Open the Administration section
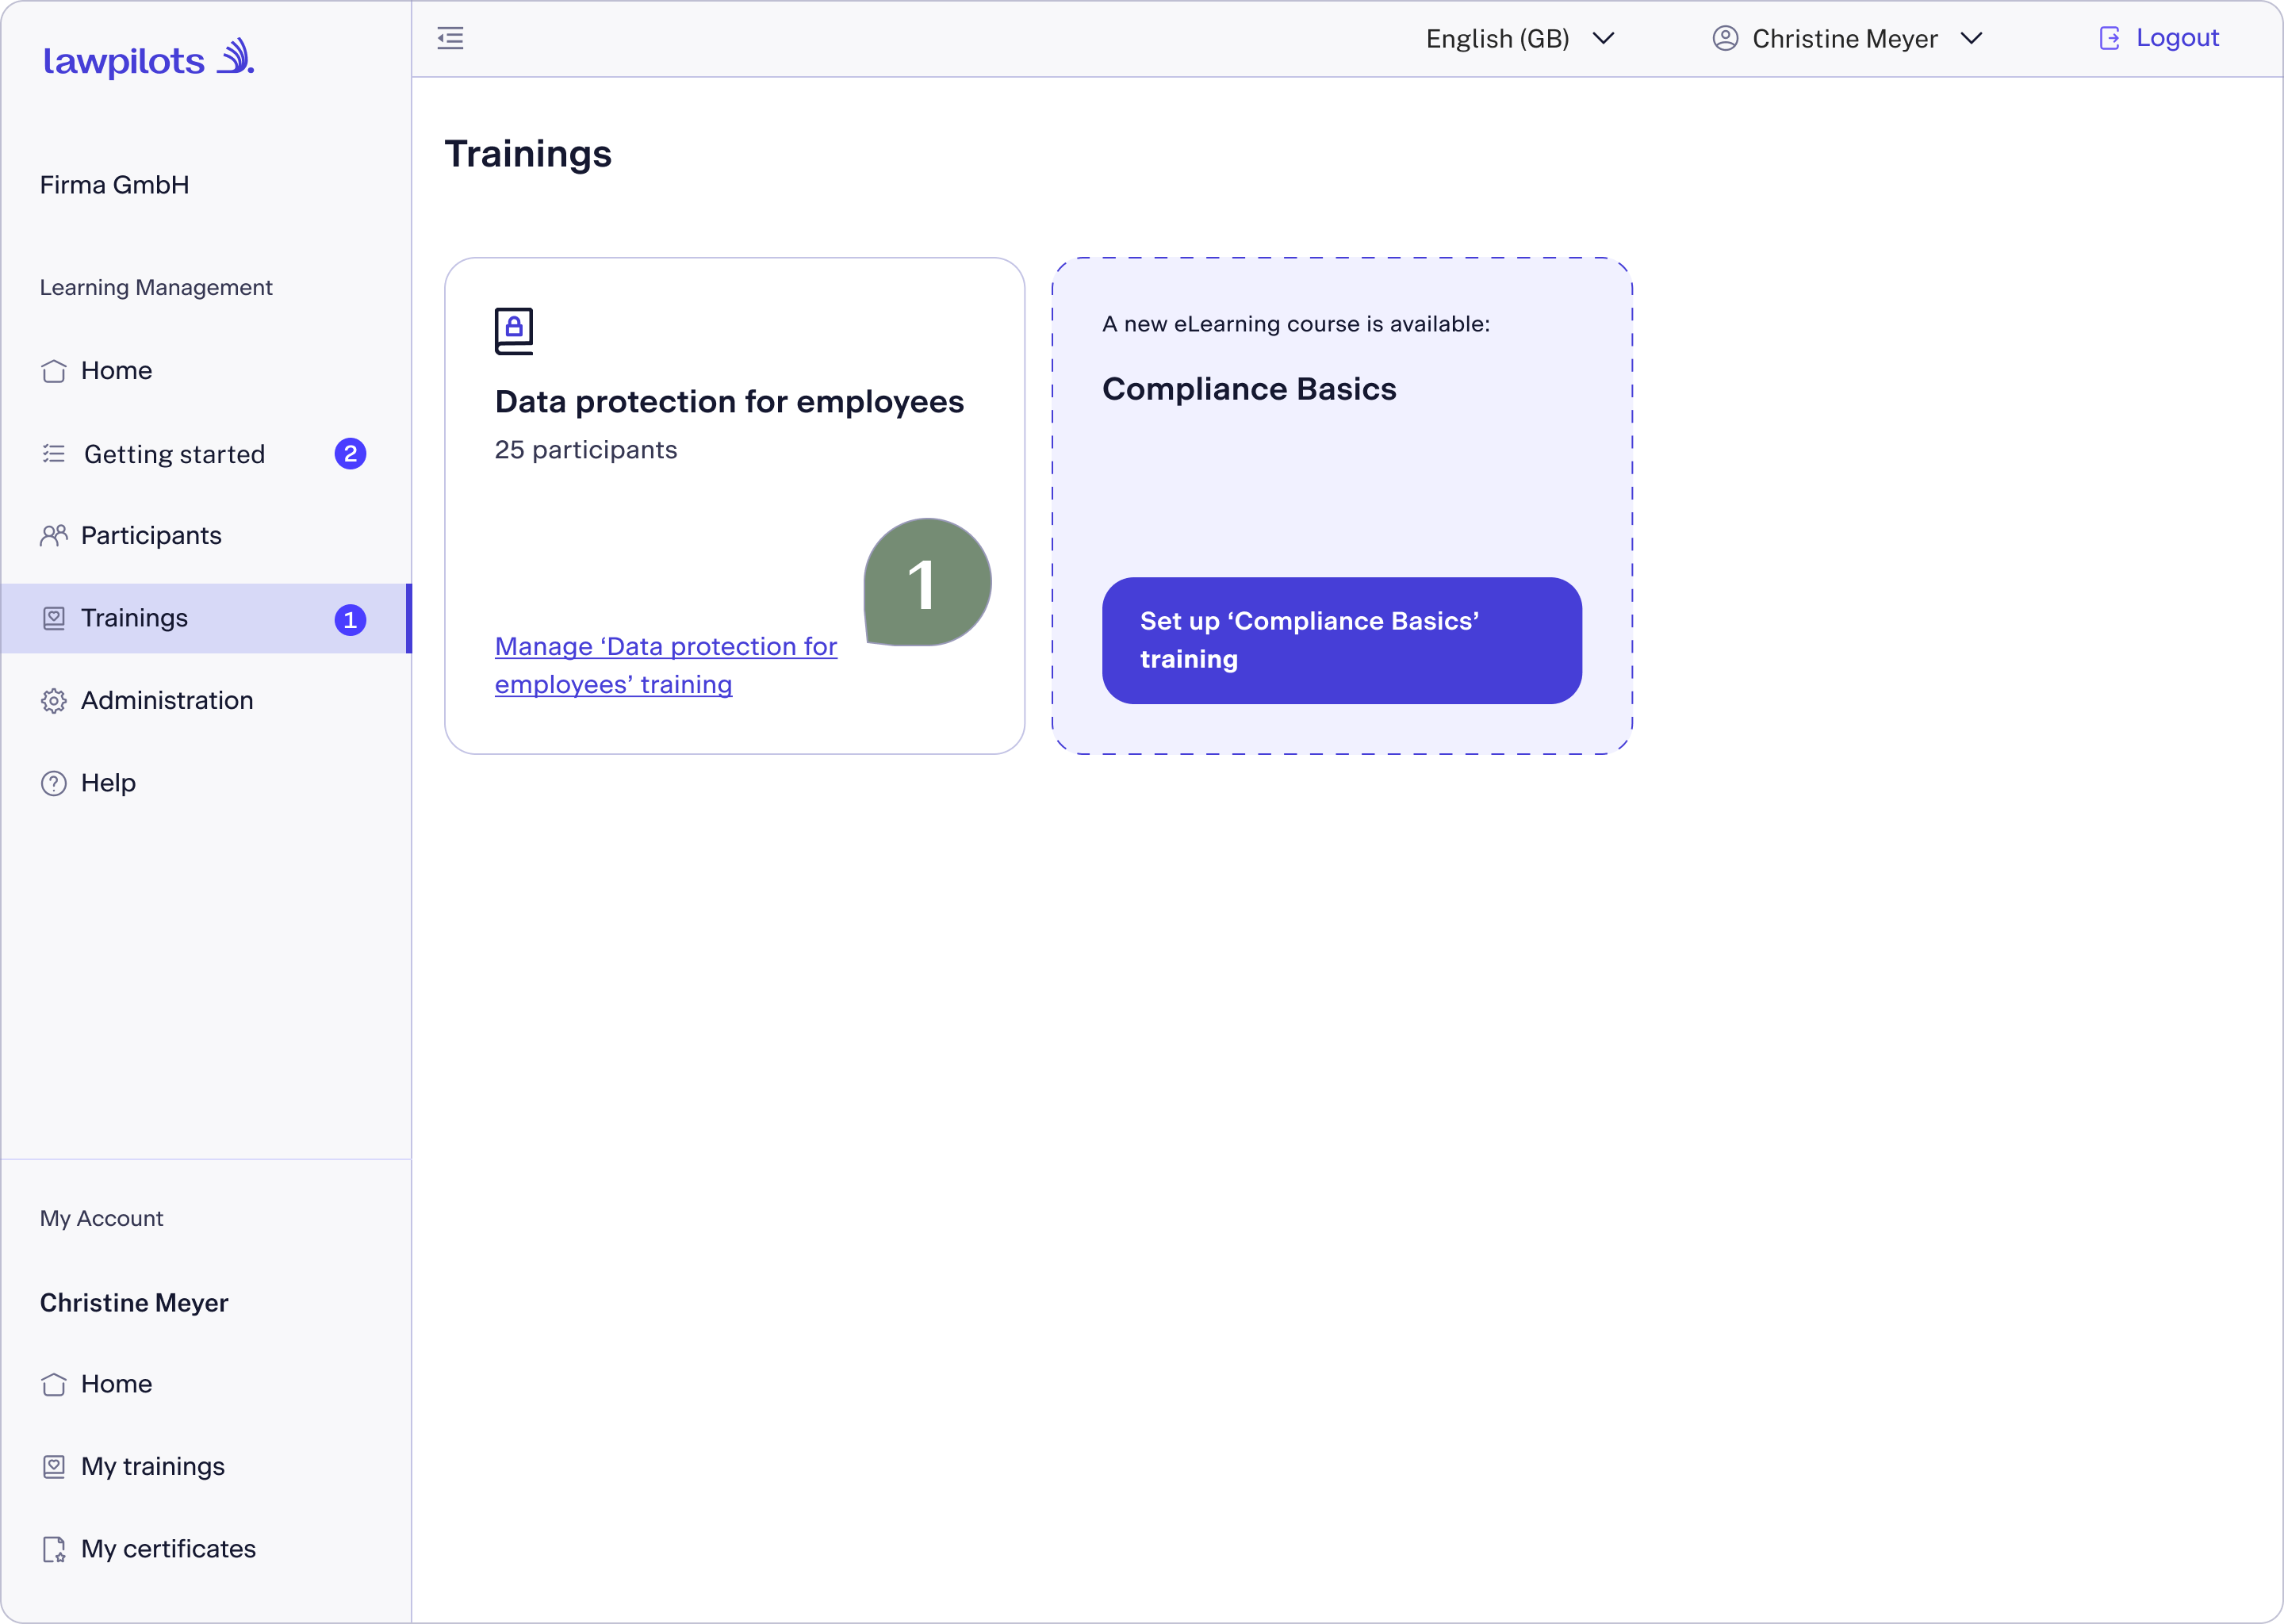 (206, 701)
